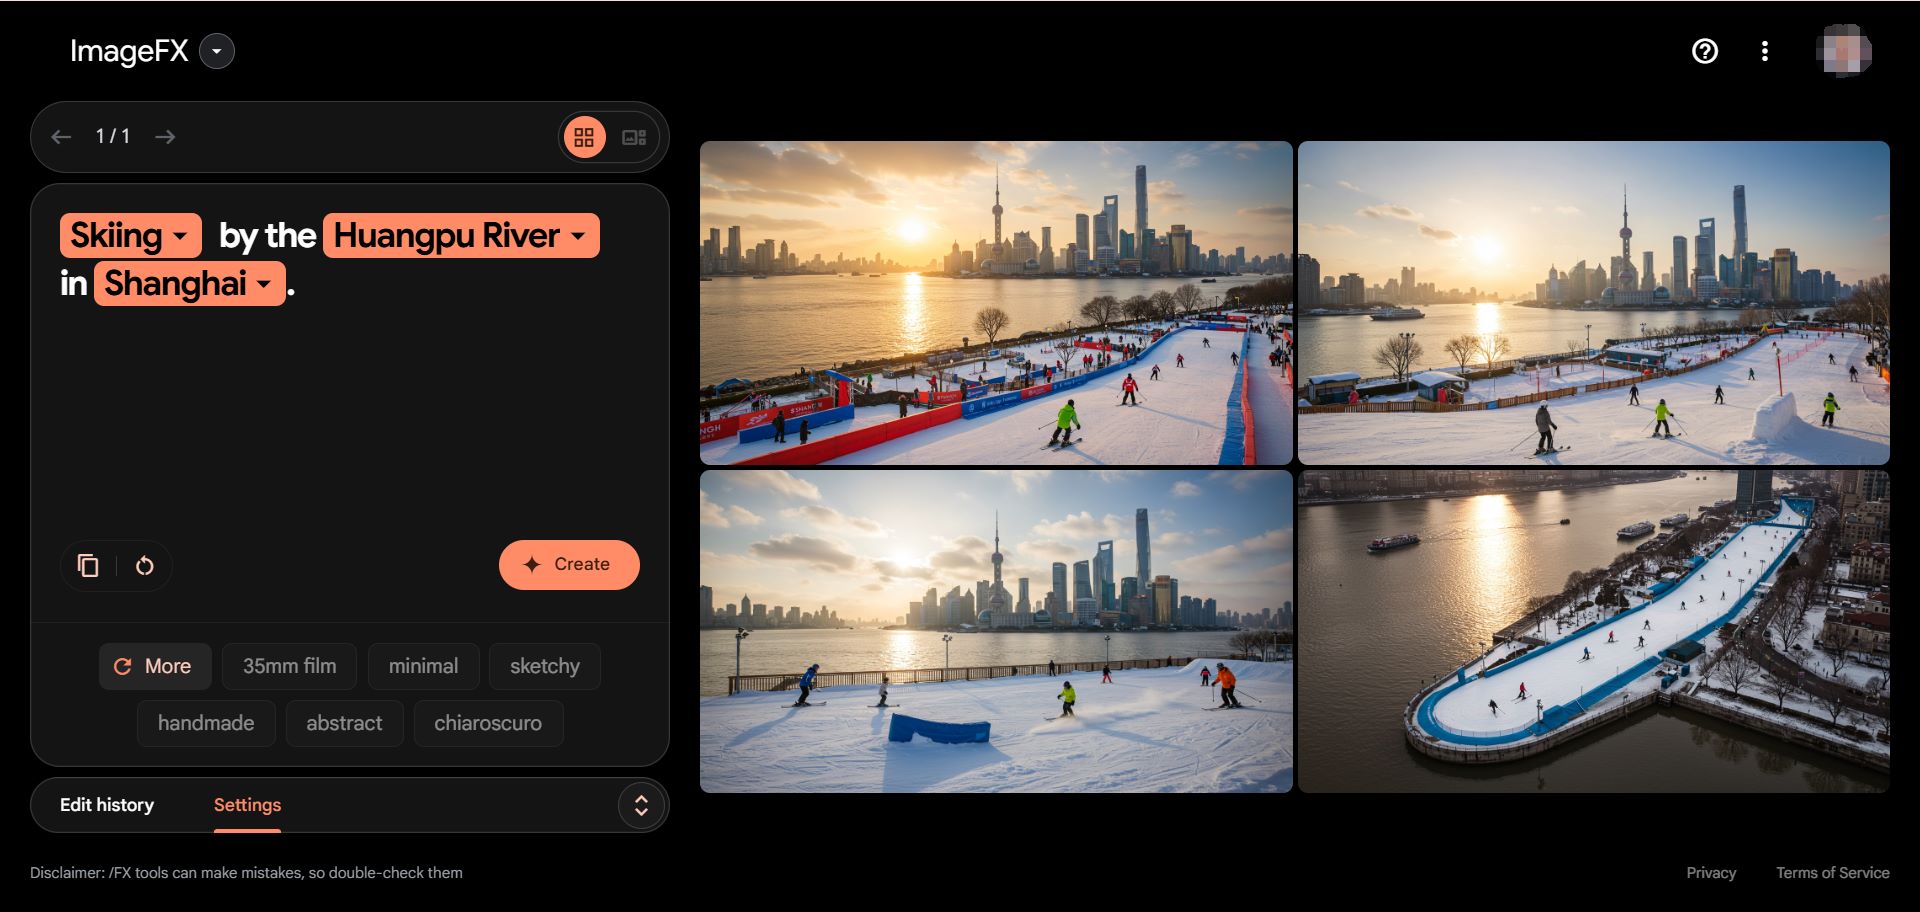Open the ImageFX app switcher dropdown

tap(217, 51)
